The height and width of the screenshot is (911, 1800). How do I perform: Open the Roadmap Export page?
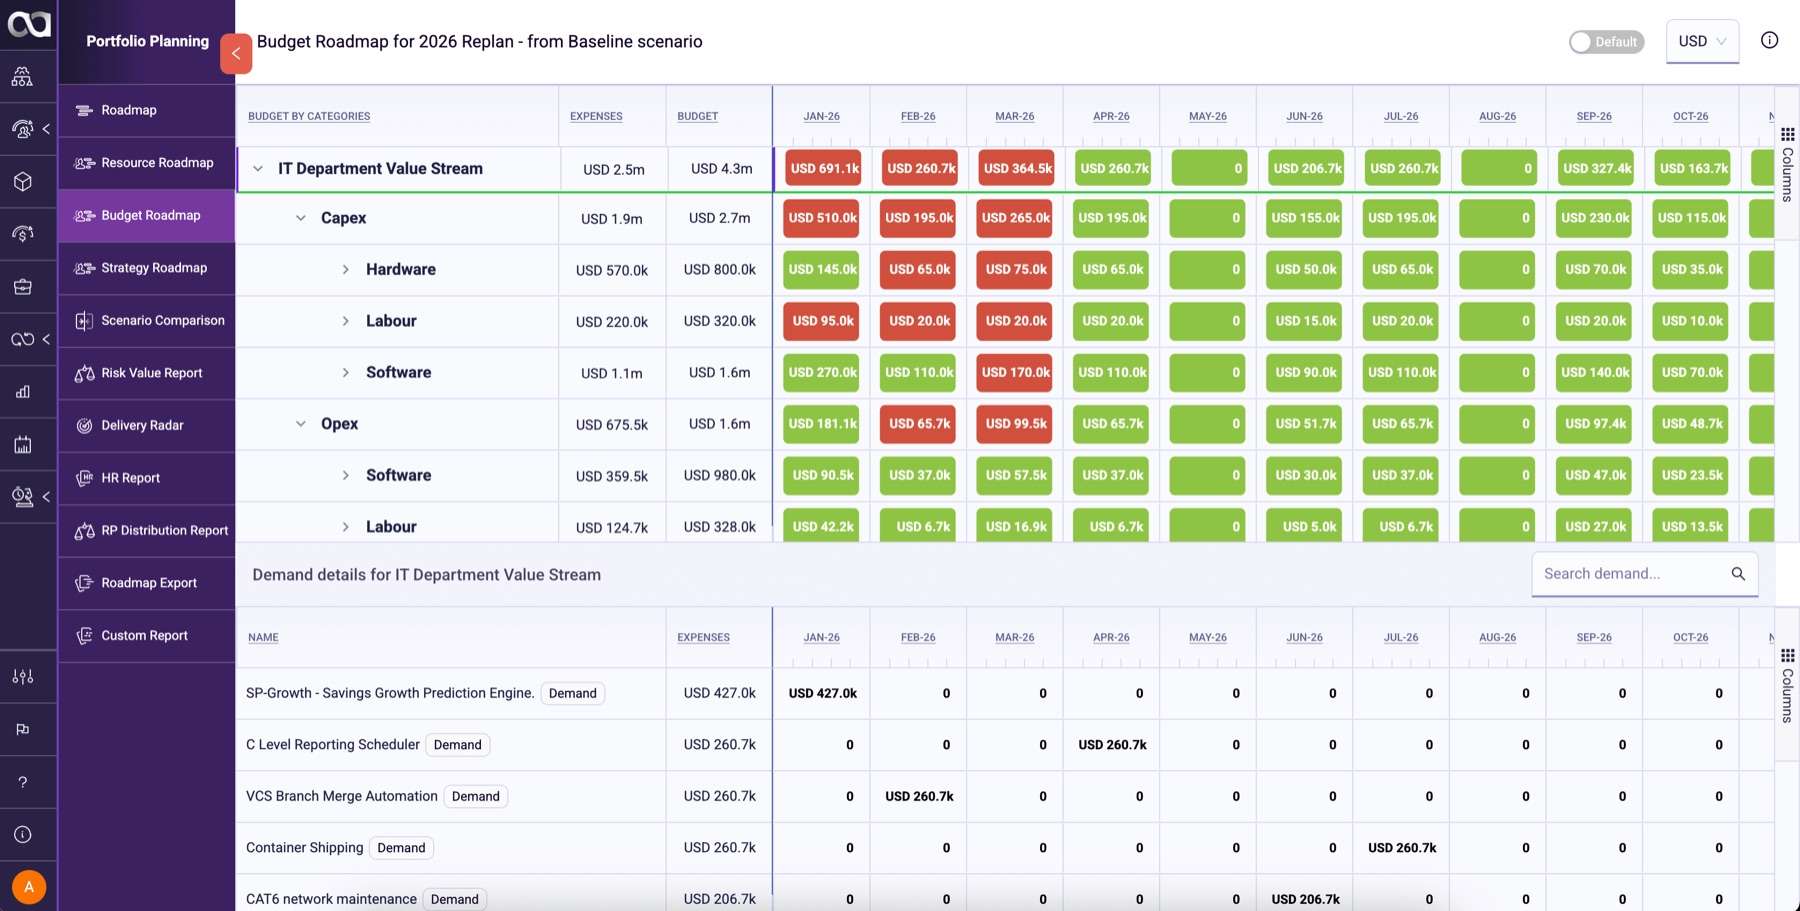[146, 583]
